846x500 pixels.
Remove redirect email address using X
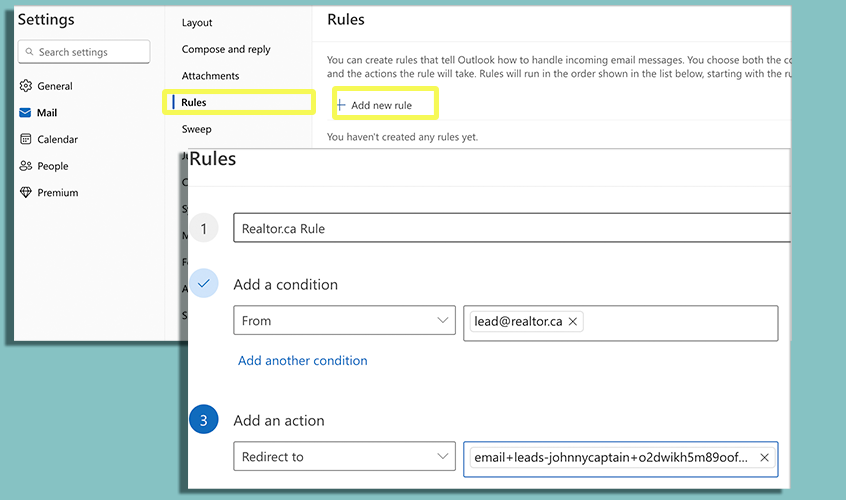[764, 457]
